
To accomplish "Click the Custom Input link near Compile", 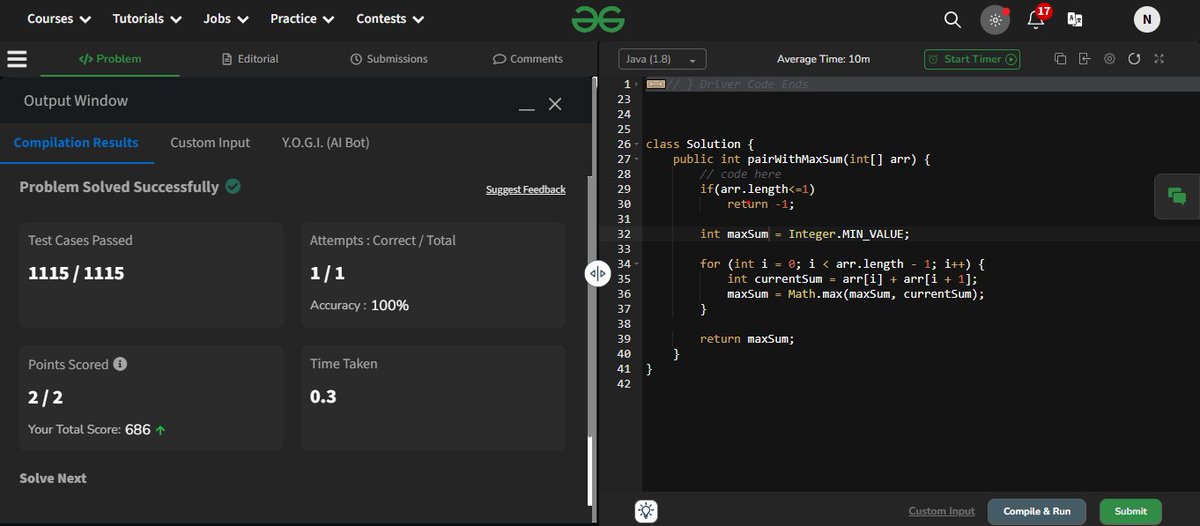I will [941, 511].
